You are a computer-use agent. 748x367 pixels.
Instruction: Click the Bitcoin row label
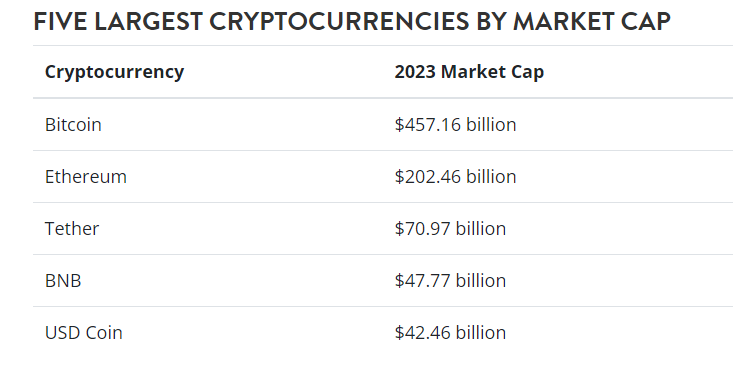[73, 124]
